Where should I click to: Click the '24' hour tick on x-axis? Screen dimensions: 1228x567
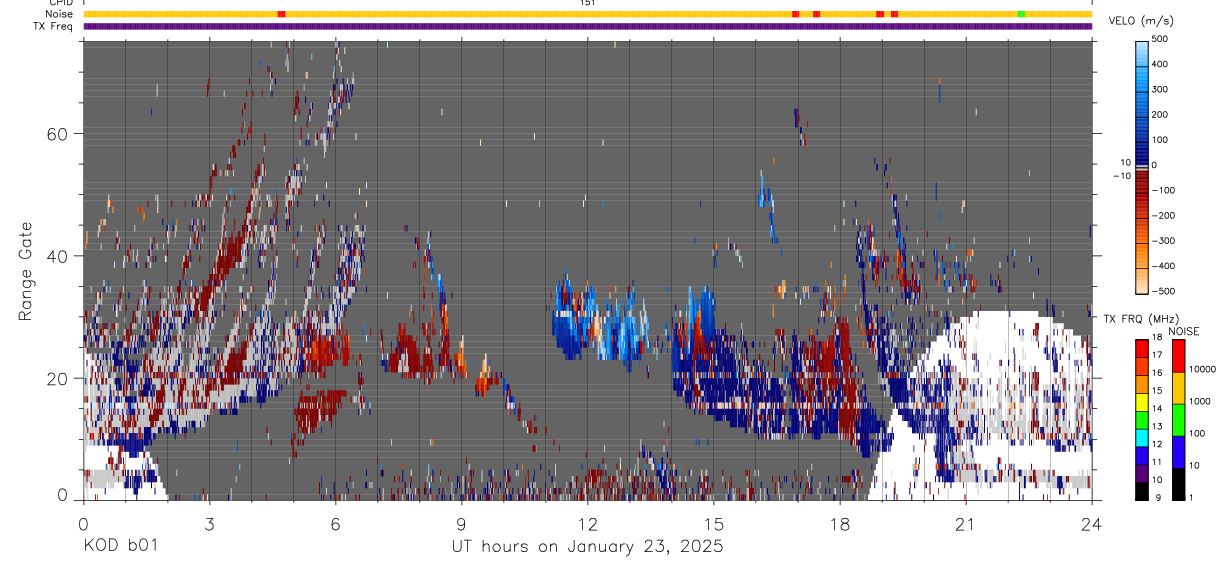click(x=1091, y=523)
